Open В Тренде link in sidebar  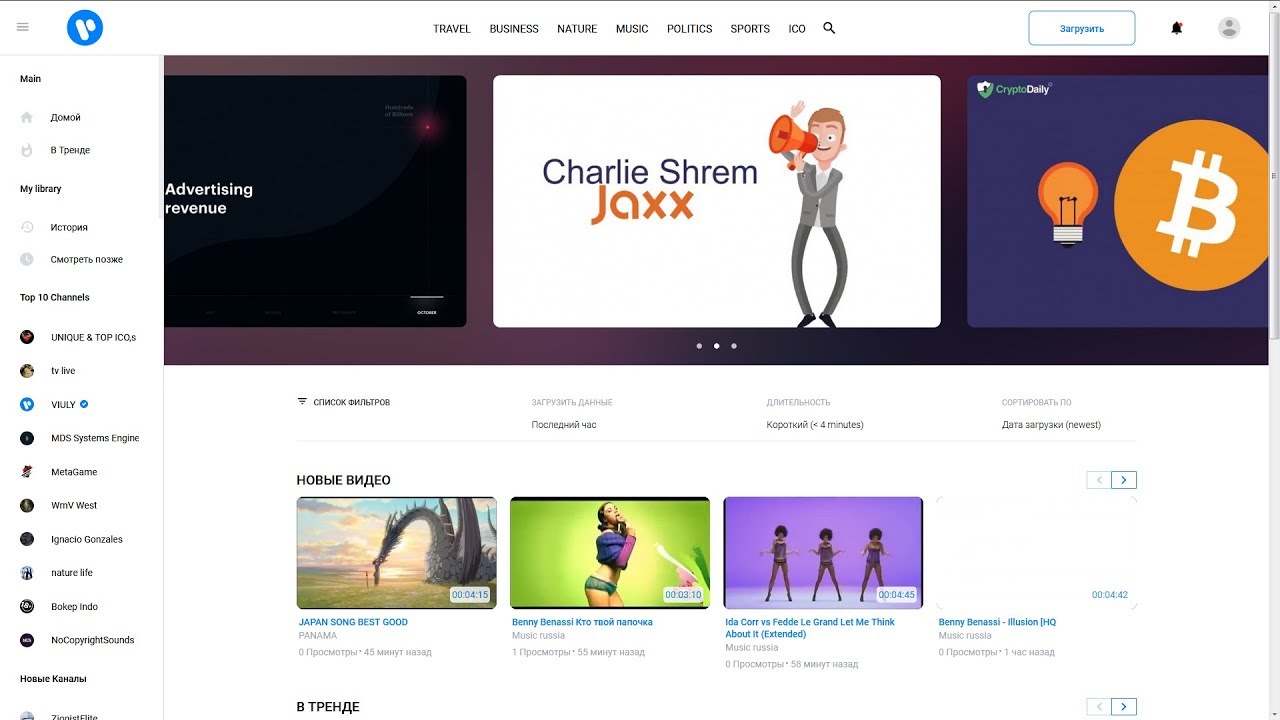pos(70,150)
